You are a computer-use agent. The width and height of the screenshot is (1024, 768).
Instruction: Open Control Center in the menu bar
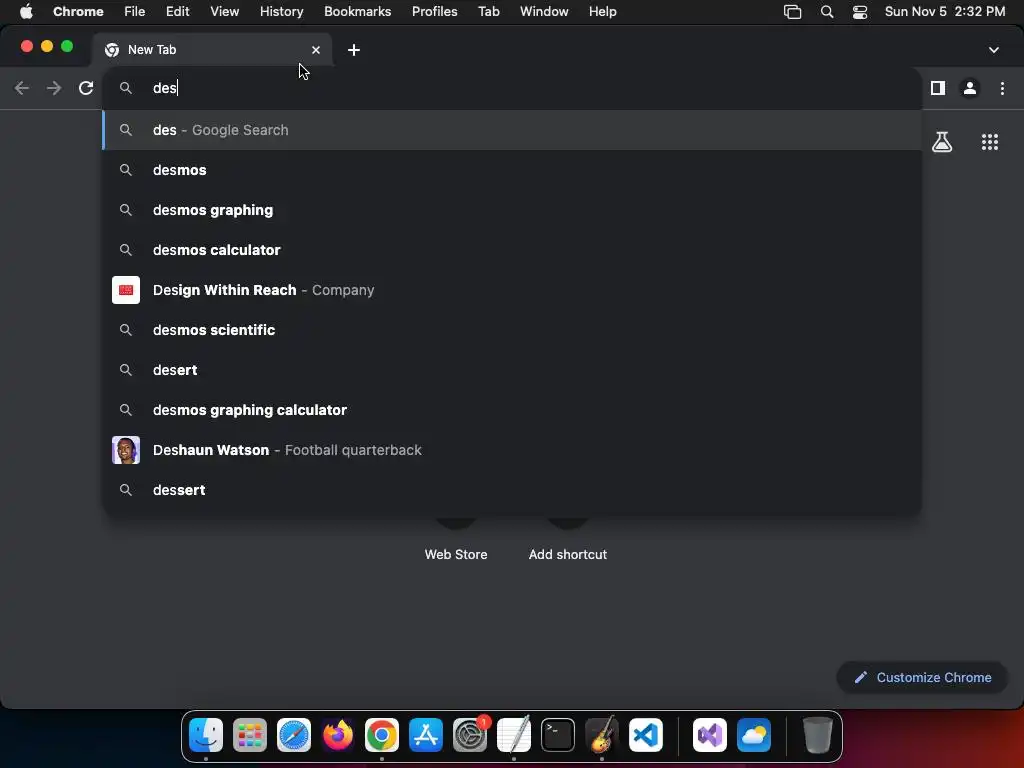[x=860, y=12]
